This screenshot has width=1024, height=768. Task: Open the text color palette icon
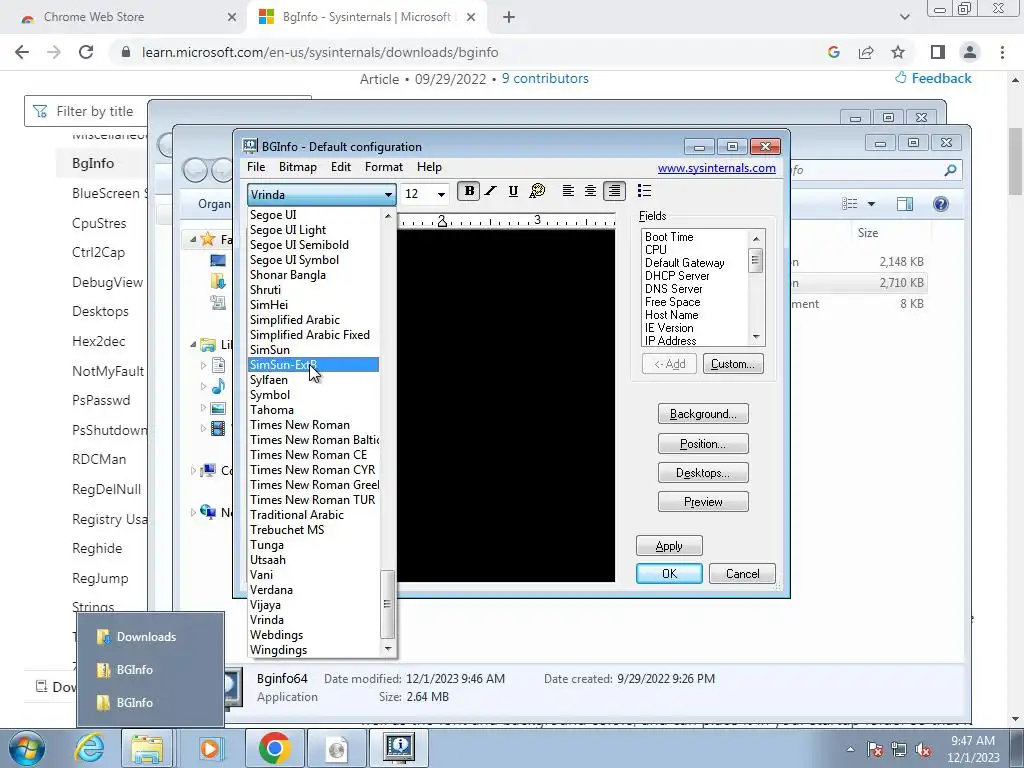tap(537, 191)
